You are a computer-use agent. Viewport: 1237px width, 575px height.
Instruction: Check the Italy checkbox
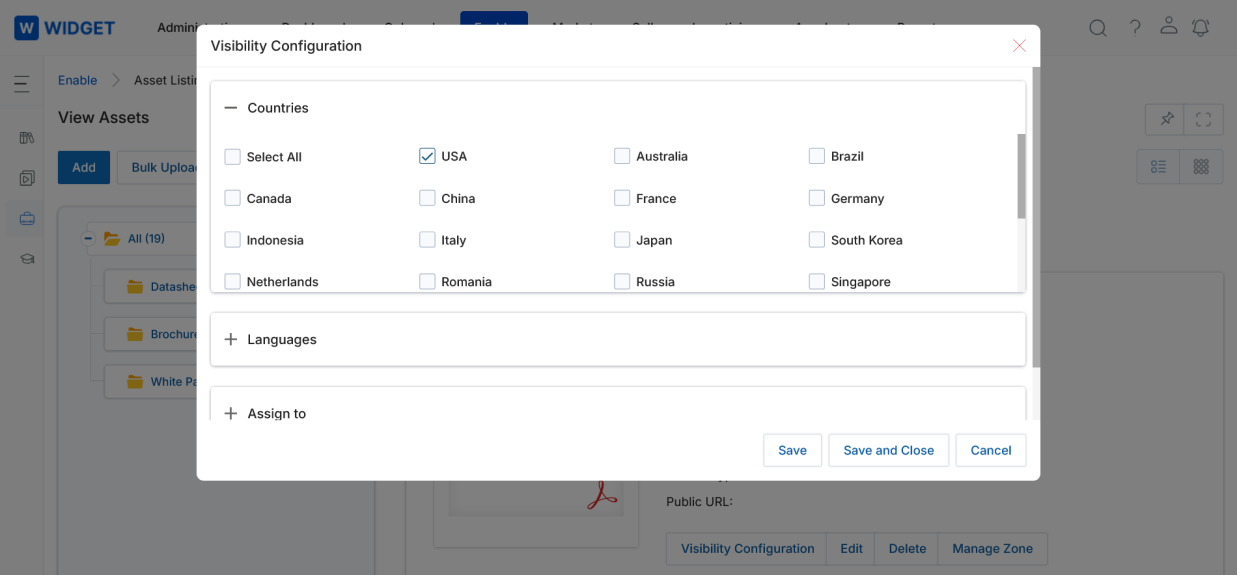tap(428, 240)
